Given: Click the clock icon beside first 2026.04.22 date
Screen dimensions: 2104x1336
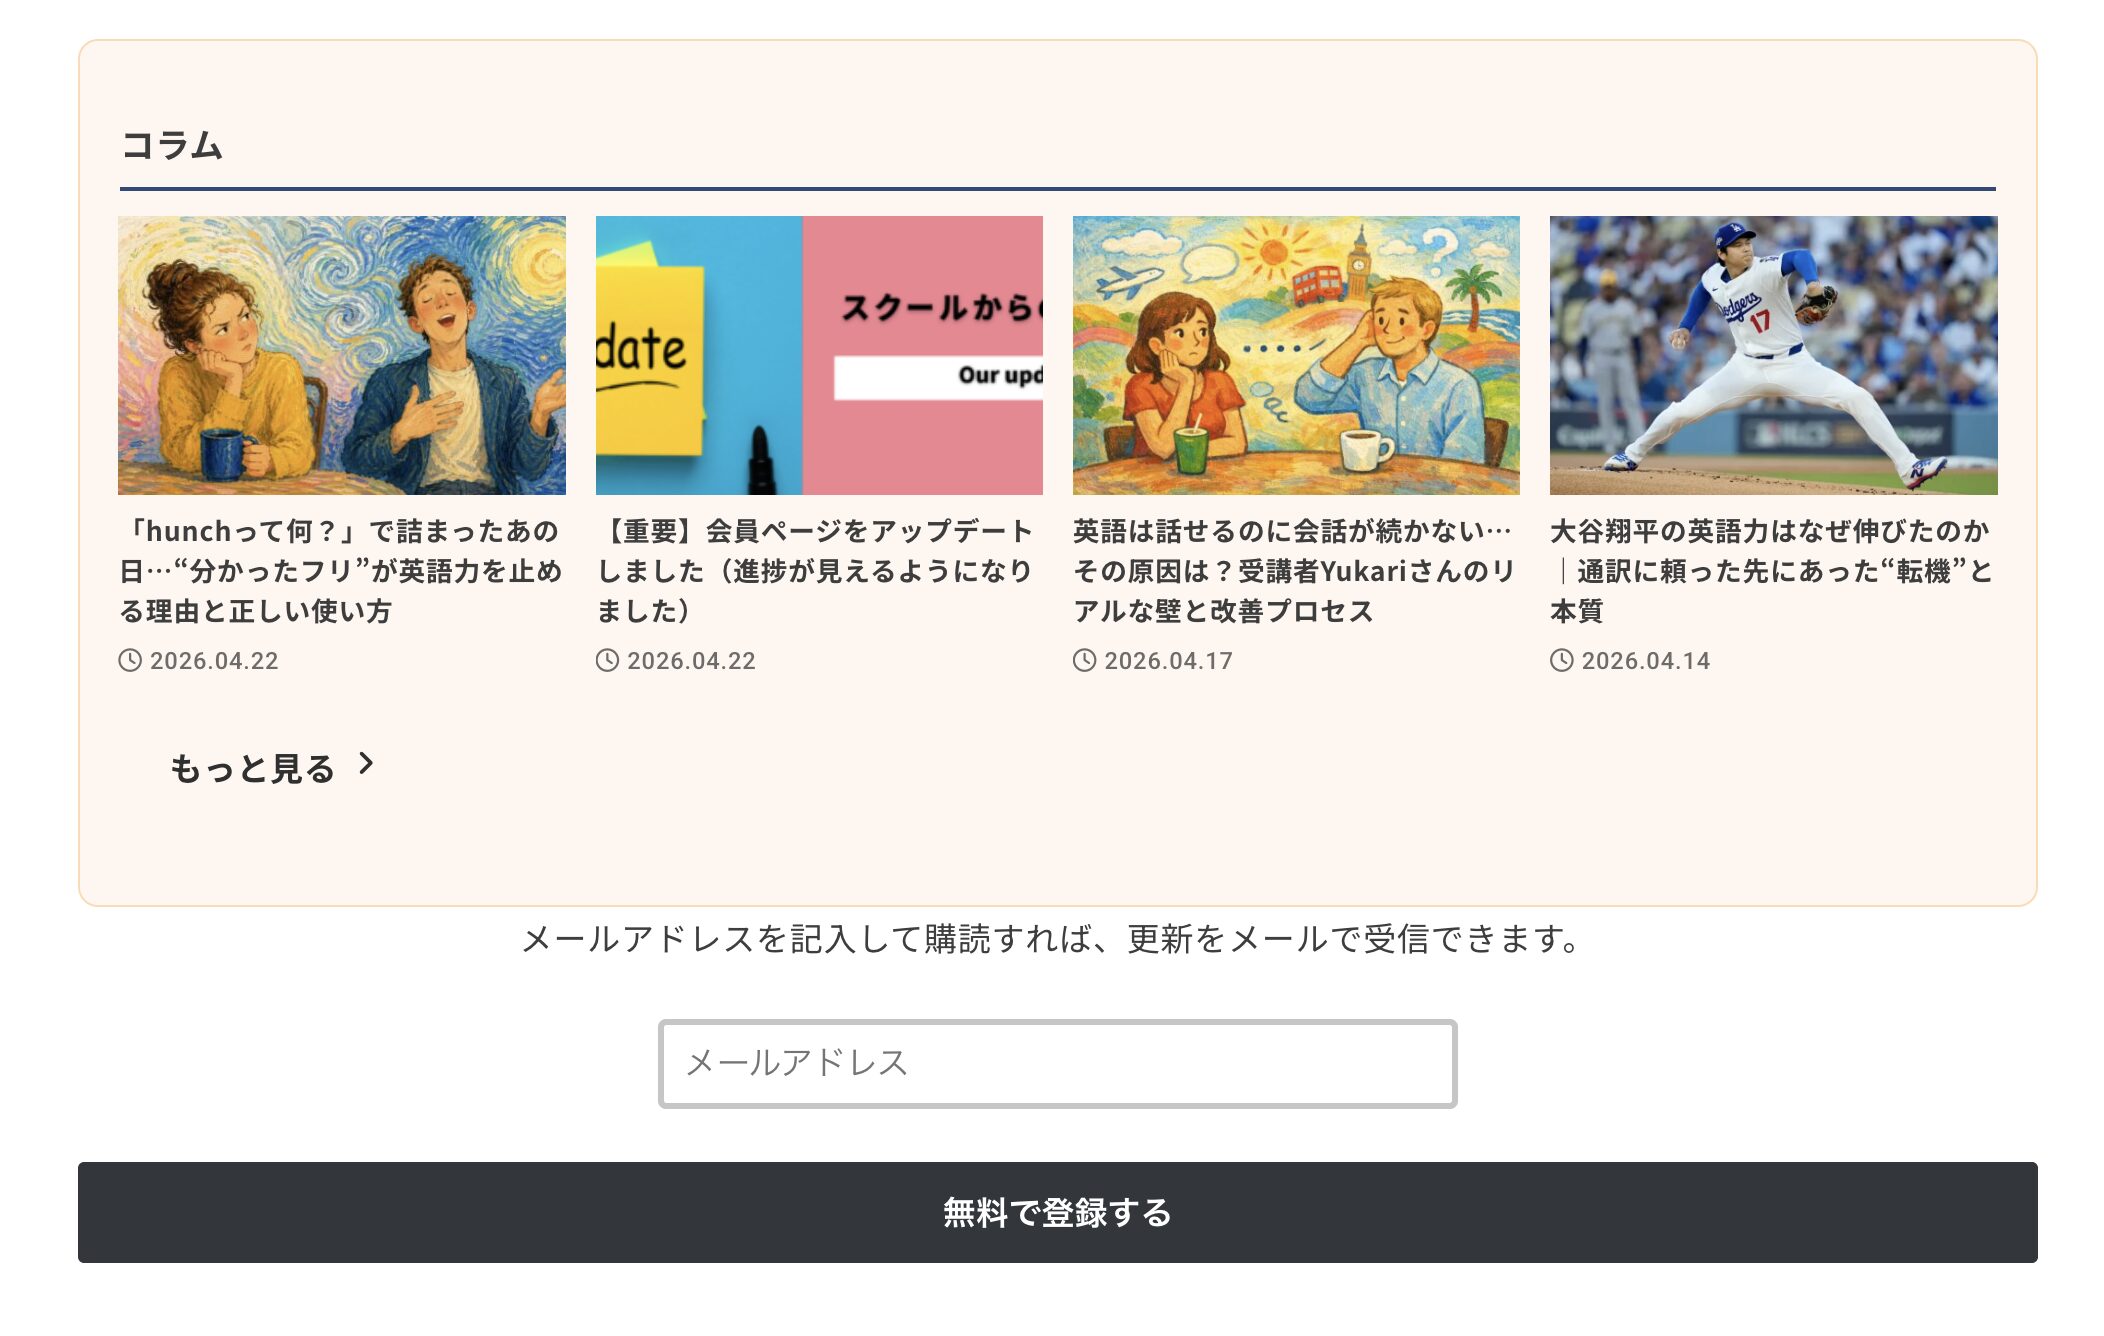Looking at the screenshot, I should coord(130,661).
